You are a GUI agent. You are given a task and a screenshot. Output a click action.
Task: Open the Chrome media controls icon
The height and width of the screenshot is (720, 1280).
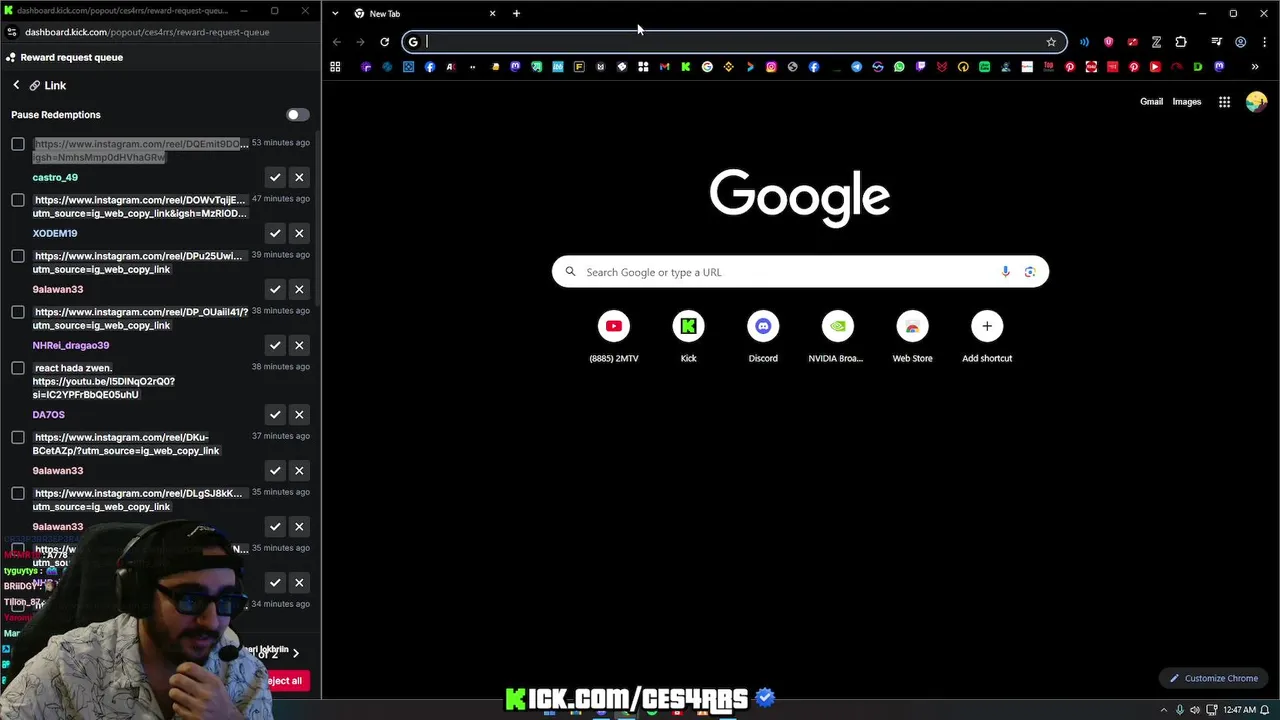pyautogui.click(x=1216, y=42)
